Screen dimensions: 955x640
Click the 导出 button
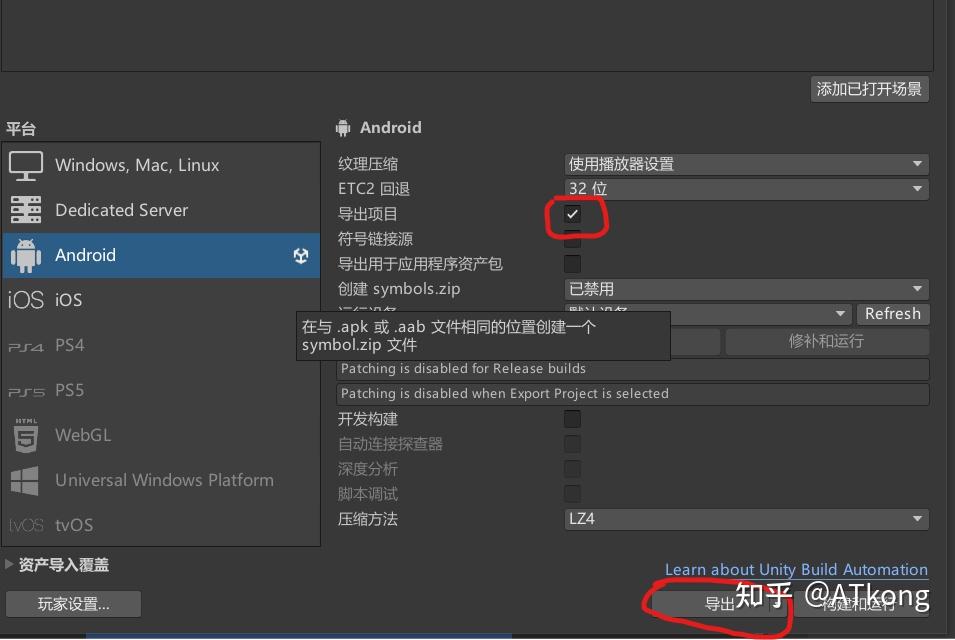[x=719, y=604]
